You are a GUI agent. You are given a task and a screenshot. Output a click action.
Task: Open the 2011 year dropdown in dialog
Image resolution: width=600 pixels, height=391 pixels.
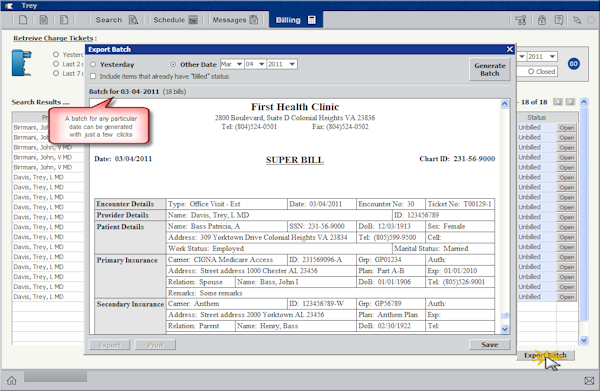click(282, 64)
